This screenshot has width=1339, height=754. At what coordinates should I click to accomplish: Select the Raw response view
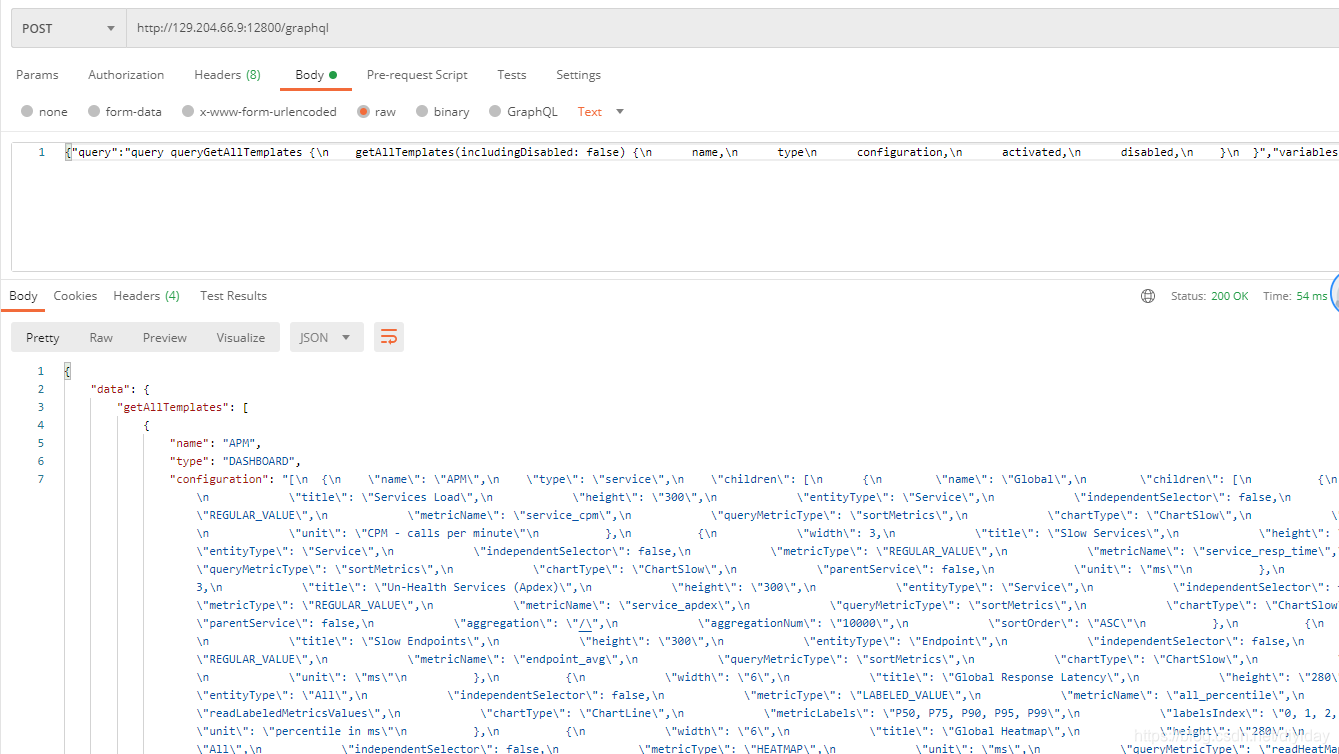[x=101, y=338]
